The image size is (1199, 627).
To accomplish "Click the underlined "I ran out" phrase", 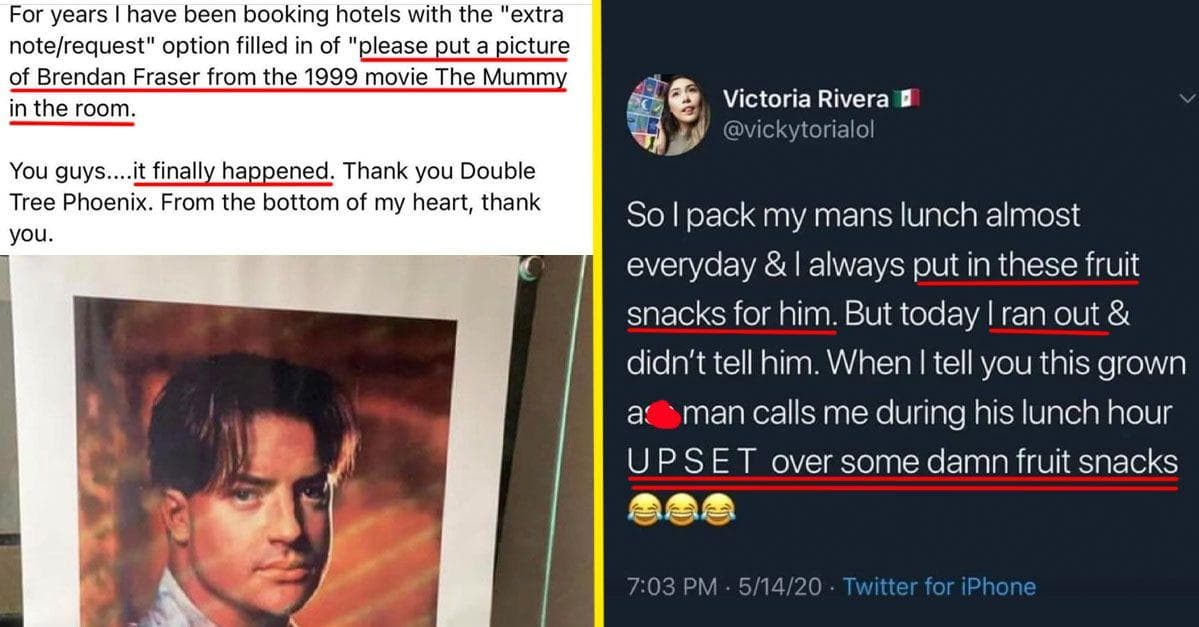I will tap(1046, 314).
